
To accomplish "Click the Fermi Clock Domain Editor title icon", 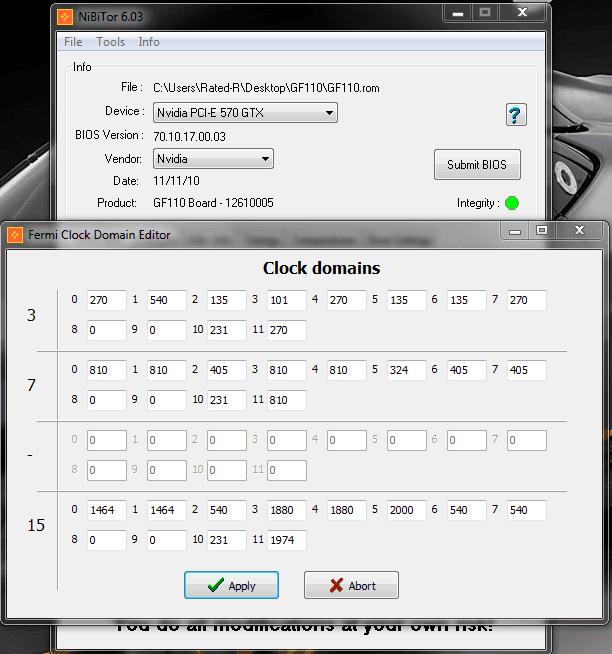I will pos(15,235).
